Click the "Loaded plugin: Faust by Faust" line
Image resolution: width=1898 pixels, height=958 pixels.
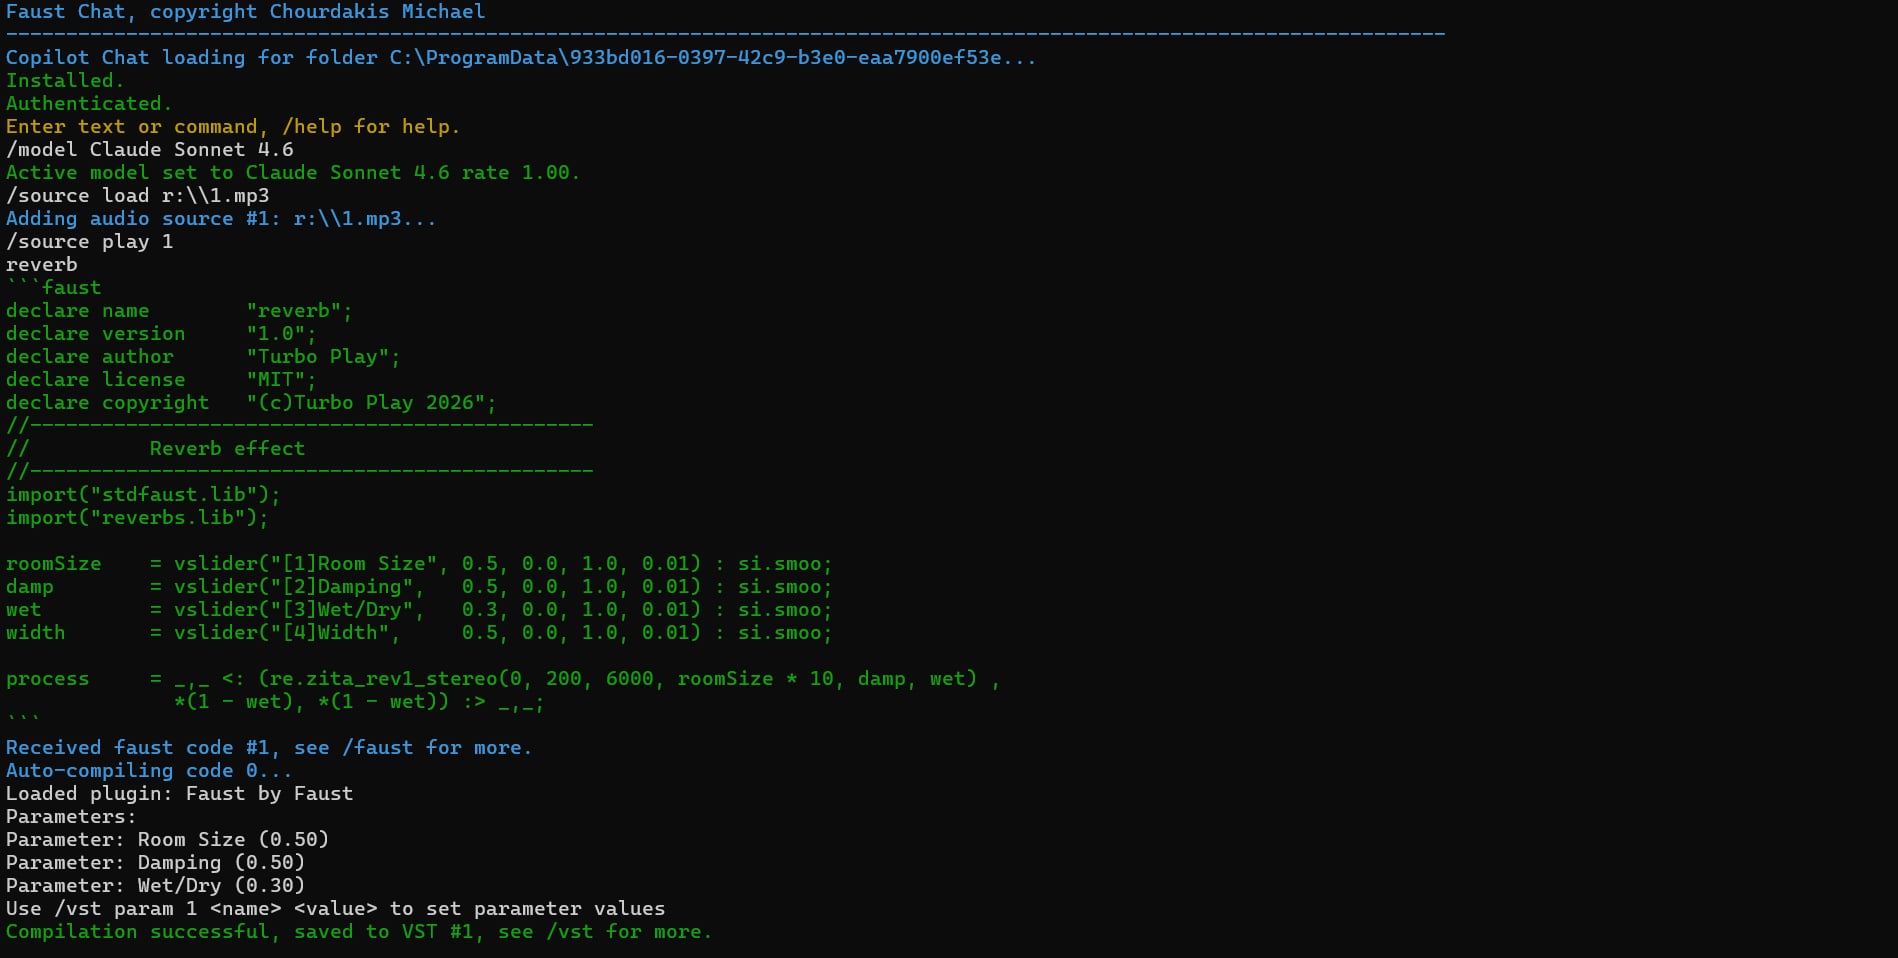point(179,794)
